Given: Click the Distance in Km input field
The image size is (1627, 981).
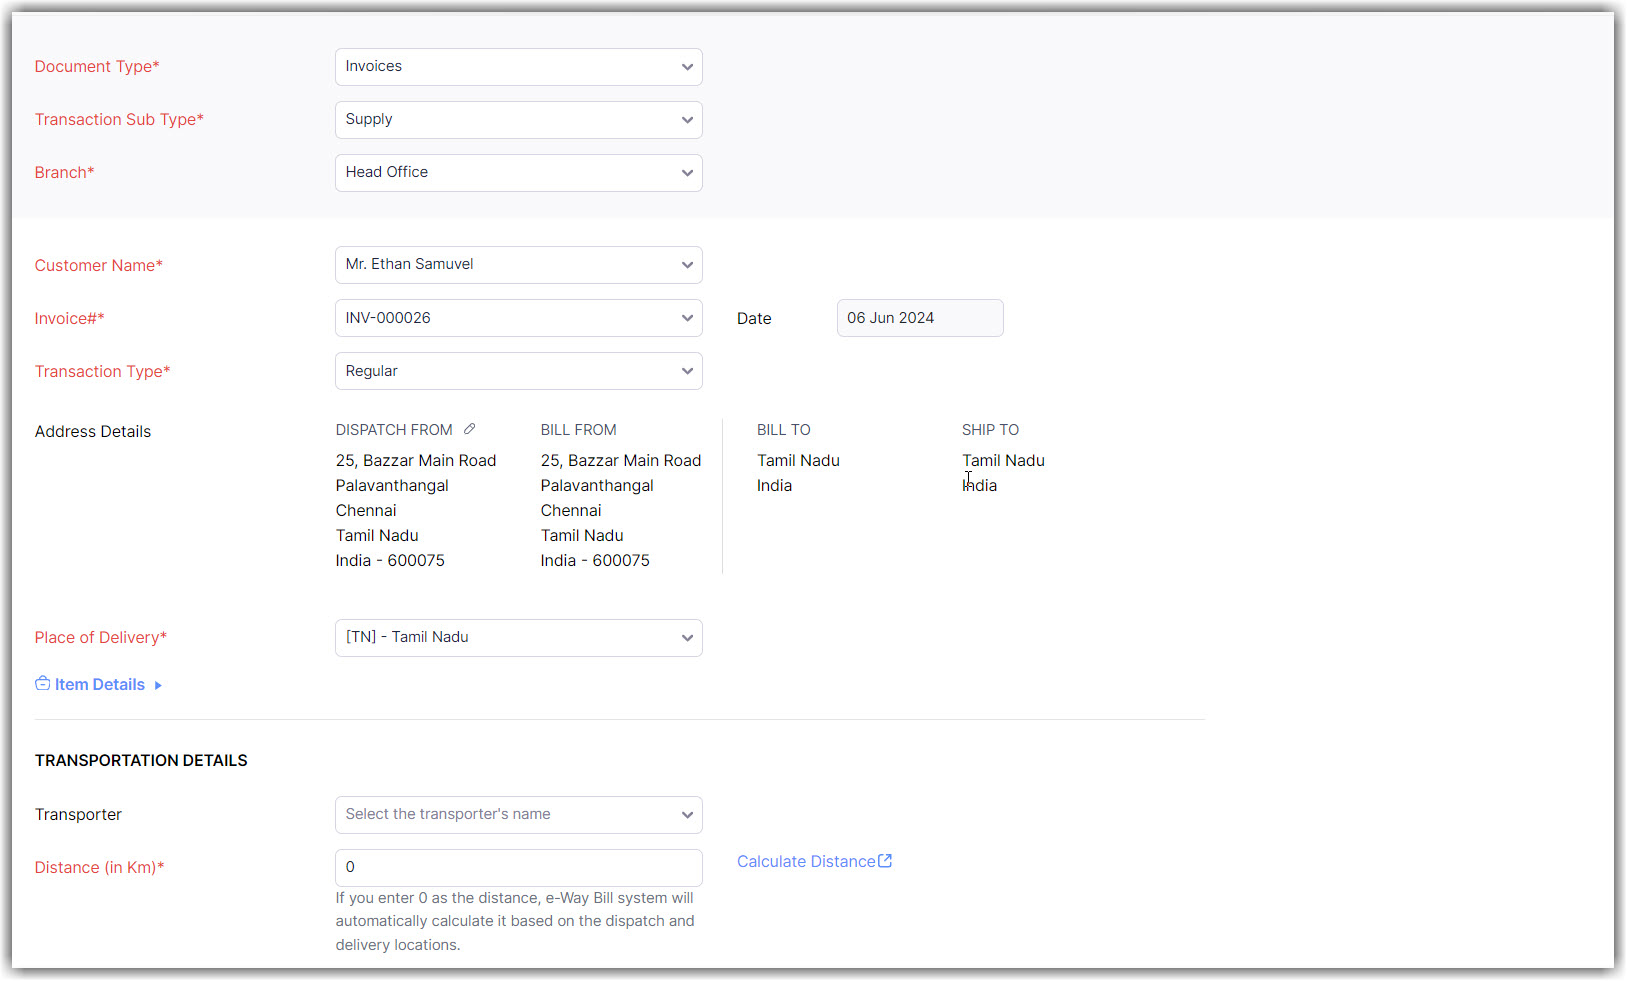Looking at the screenshot, I should pyautogui.click(x=518, y=867).
